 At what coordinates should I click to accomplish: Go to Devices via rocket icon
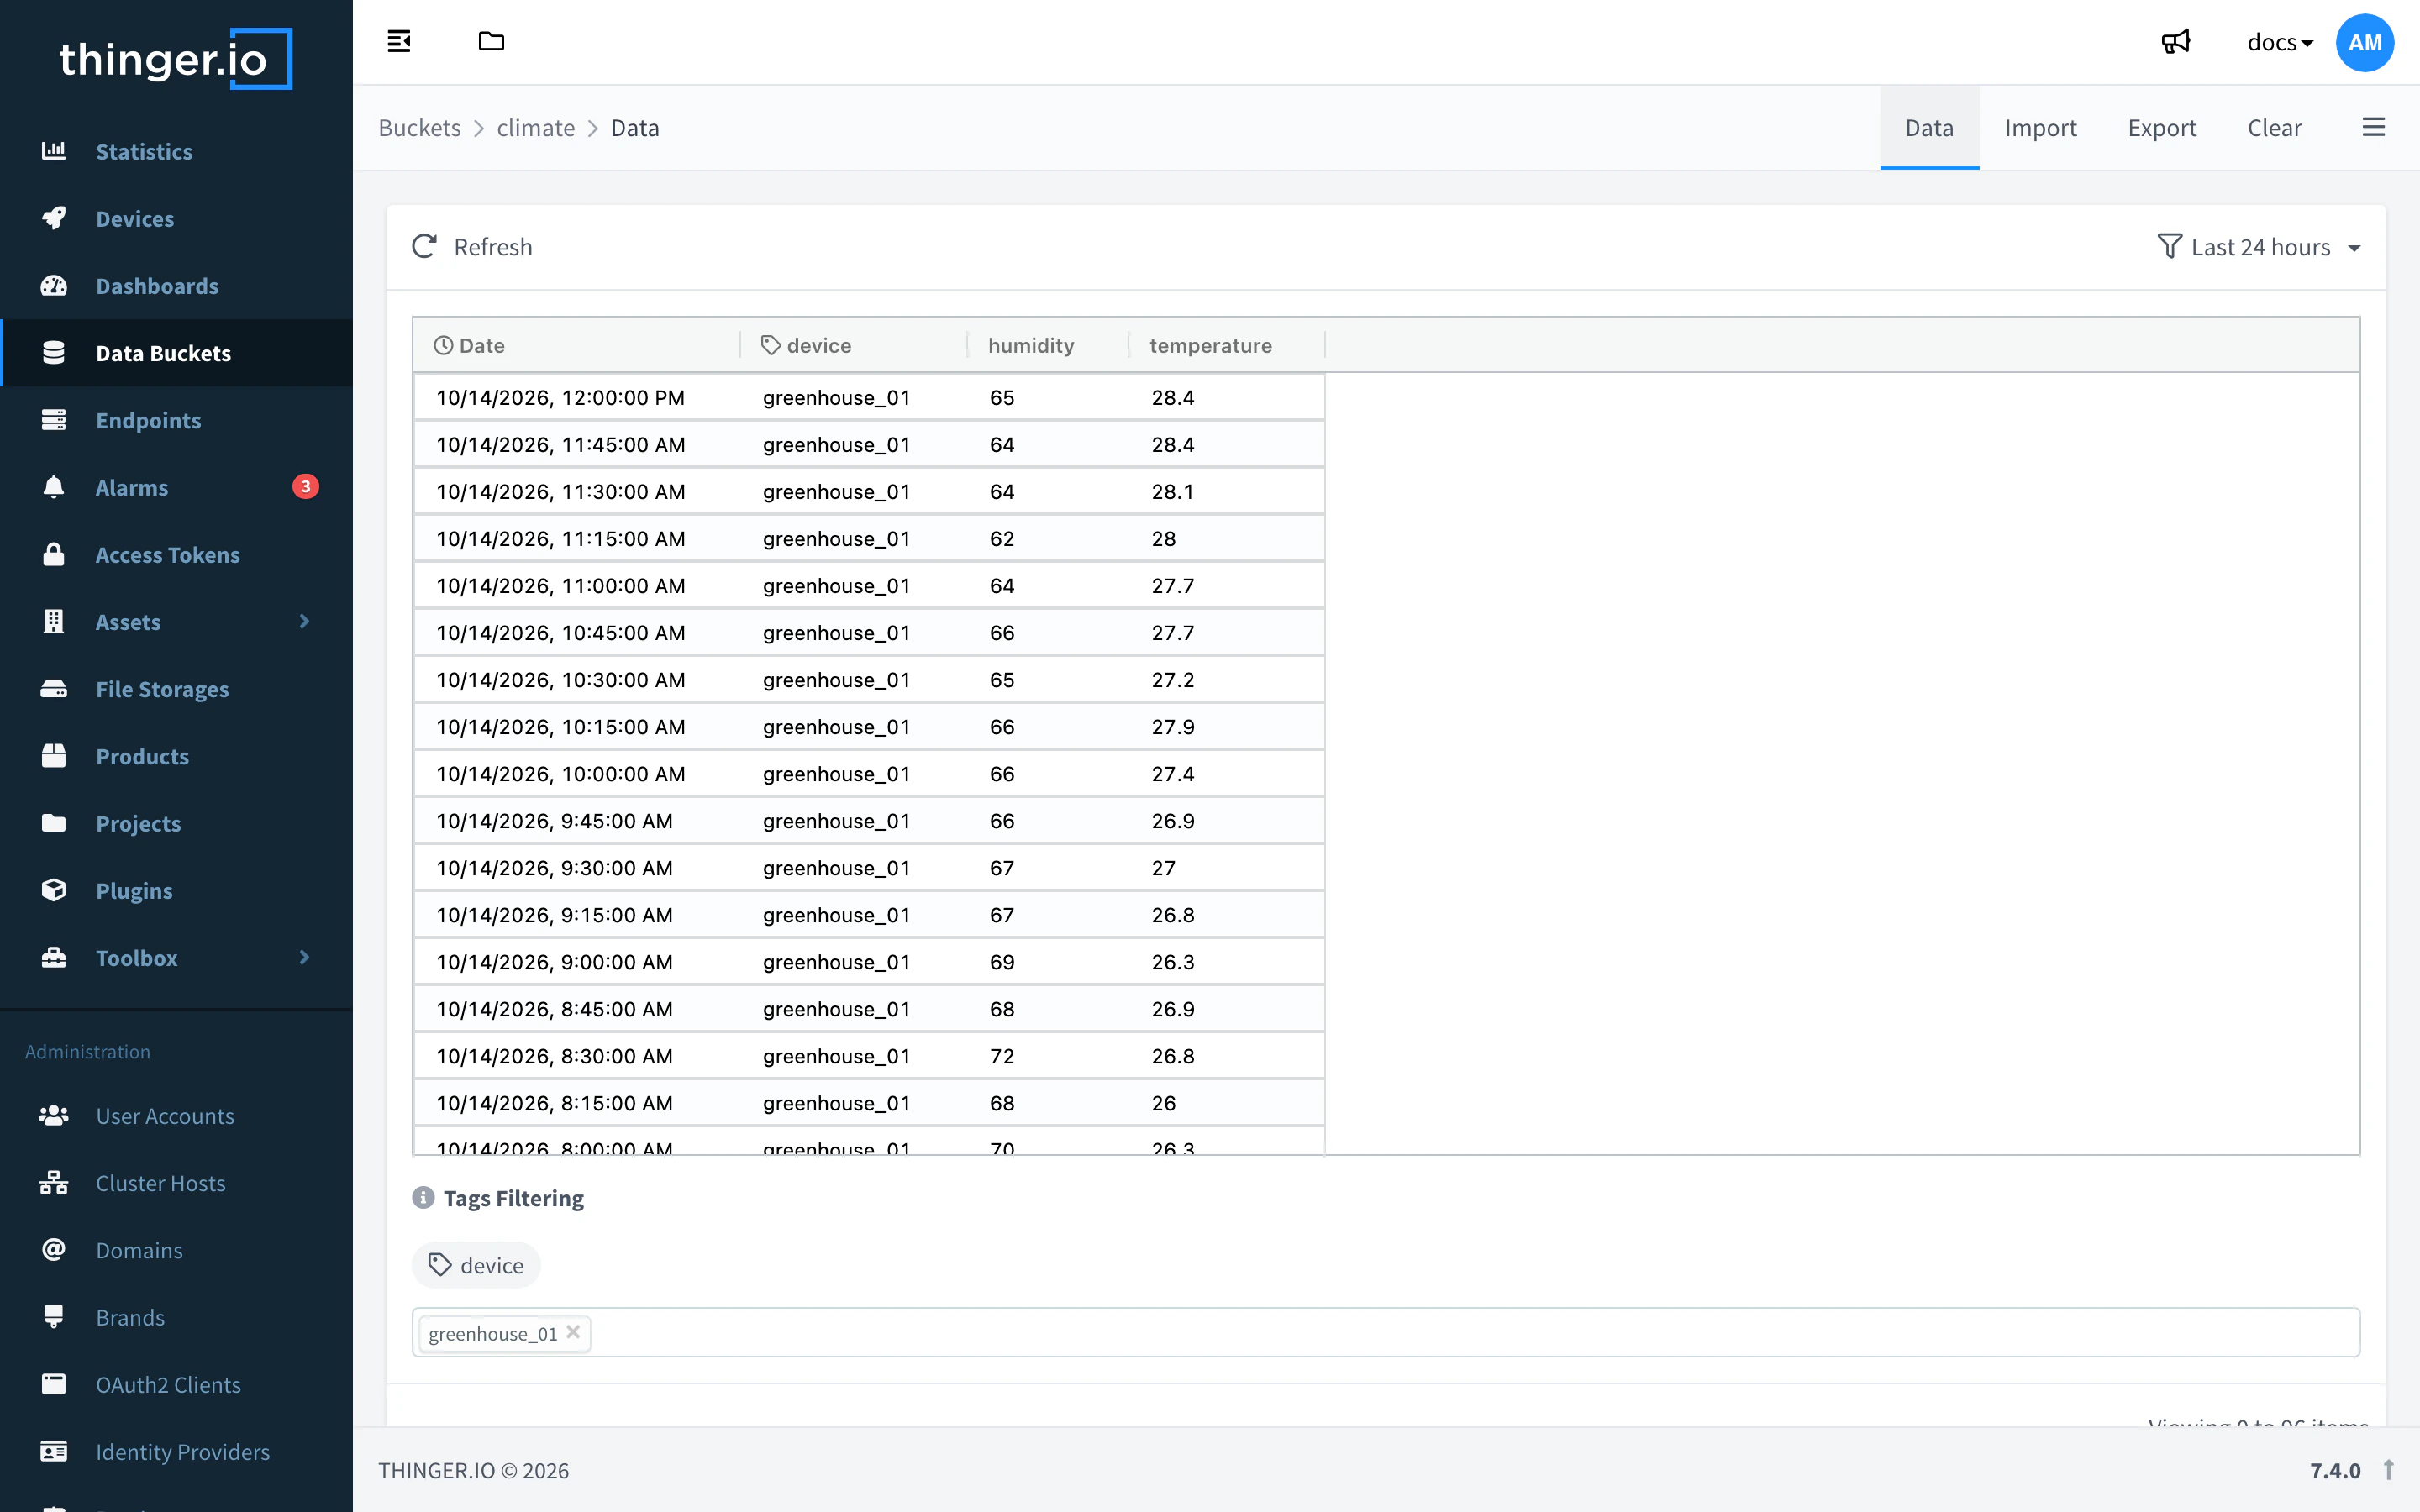54,218
